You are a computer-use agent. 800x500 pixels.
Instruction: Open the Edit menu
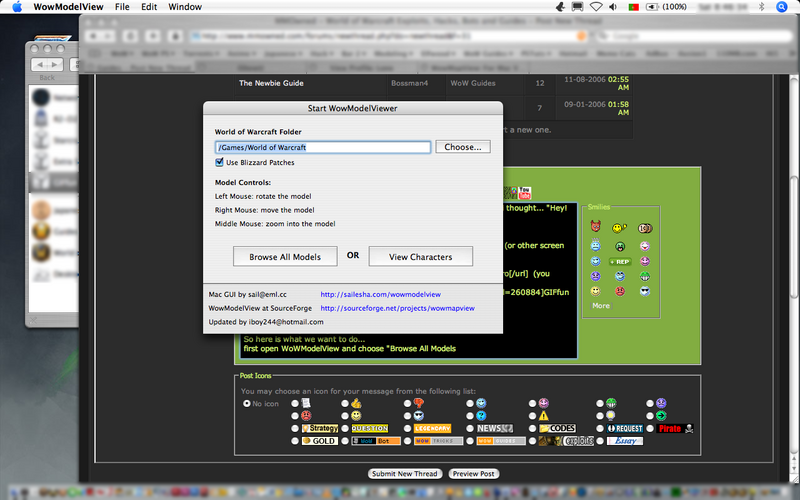click(x=149, y=7)
